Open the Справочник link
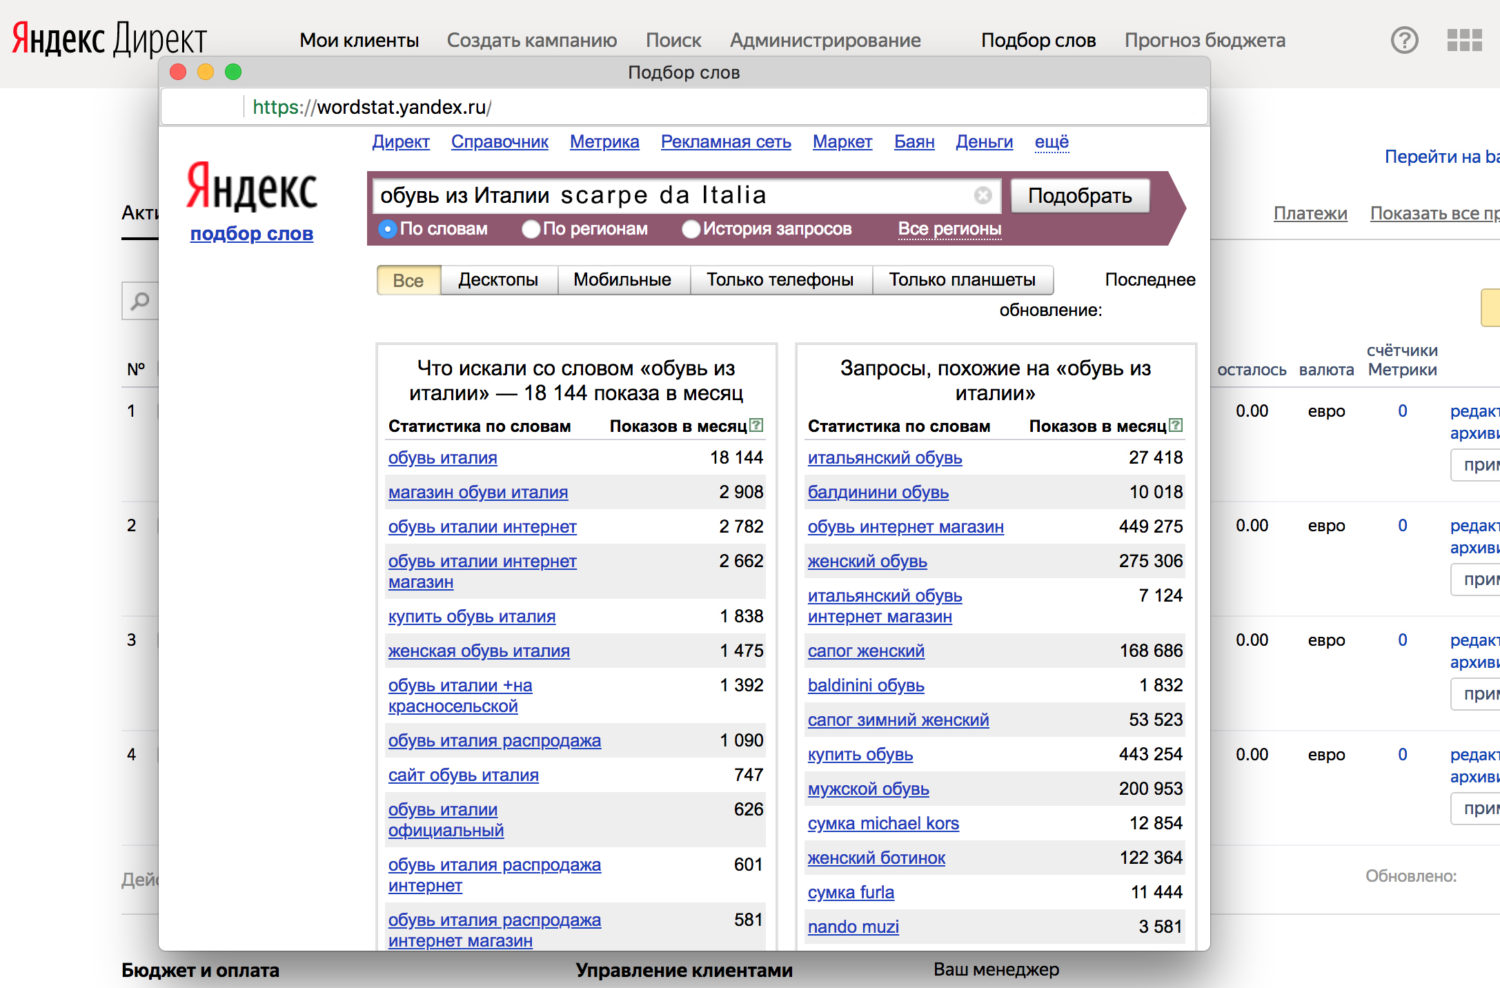This screenshot has width=1500, height=988. (x=500, y=142)
